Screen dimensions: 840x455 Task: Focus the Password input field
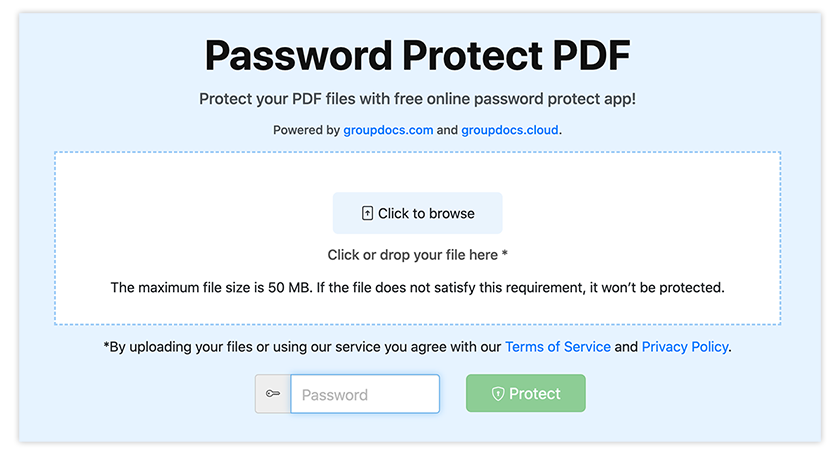pos(365,394)
